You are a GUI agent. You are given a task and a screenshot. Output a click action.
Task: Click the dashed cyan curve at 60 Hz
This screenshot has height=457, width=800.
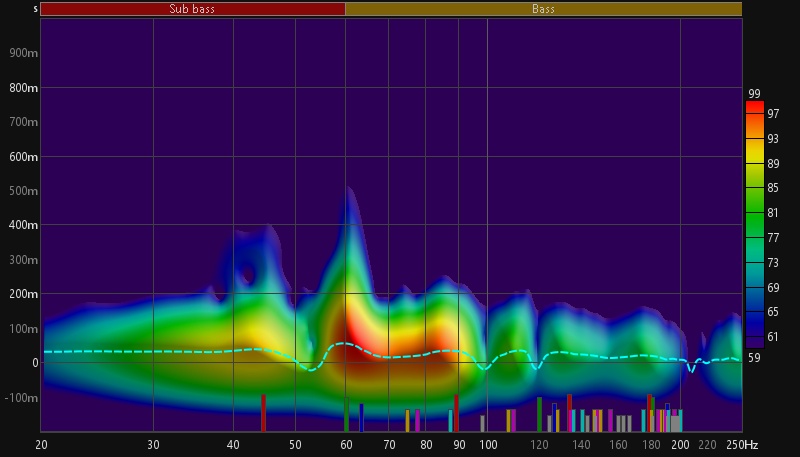346,343
